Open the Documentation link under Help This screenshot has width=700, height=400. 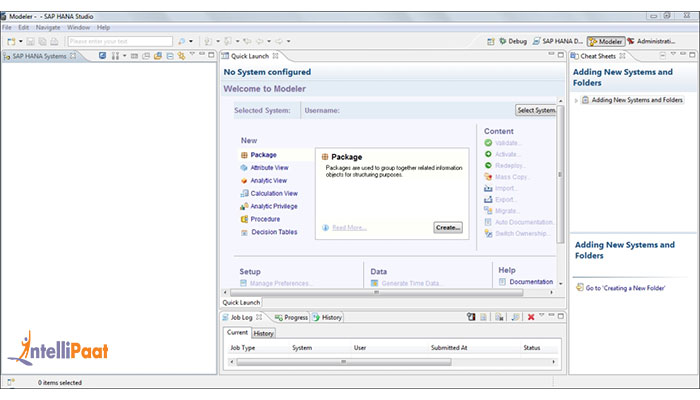(531, 282)
